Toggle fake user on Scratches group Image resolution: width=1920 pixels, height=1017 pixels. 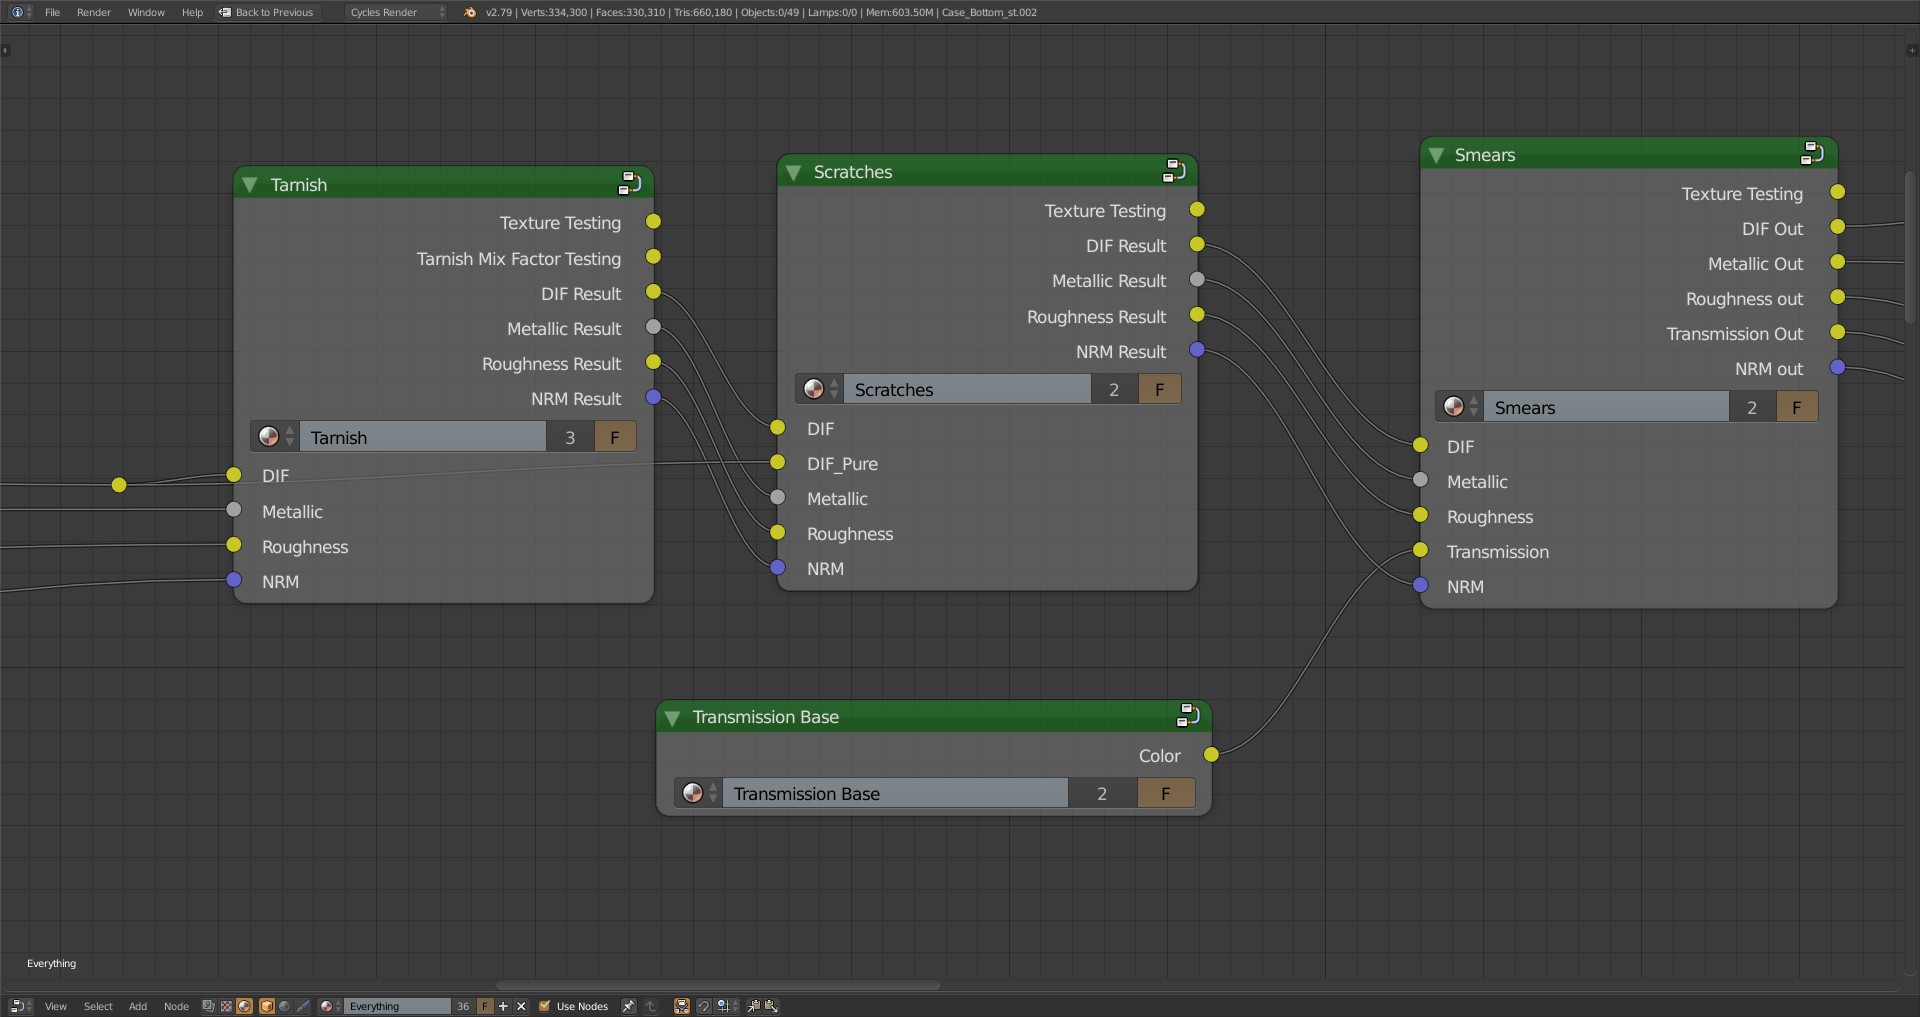(x=1159, y=389)
